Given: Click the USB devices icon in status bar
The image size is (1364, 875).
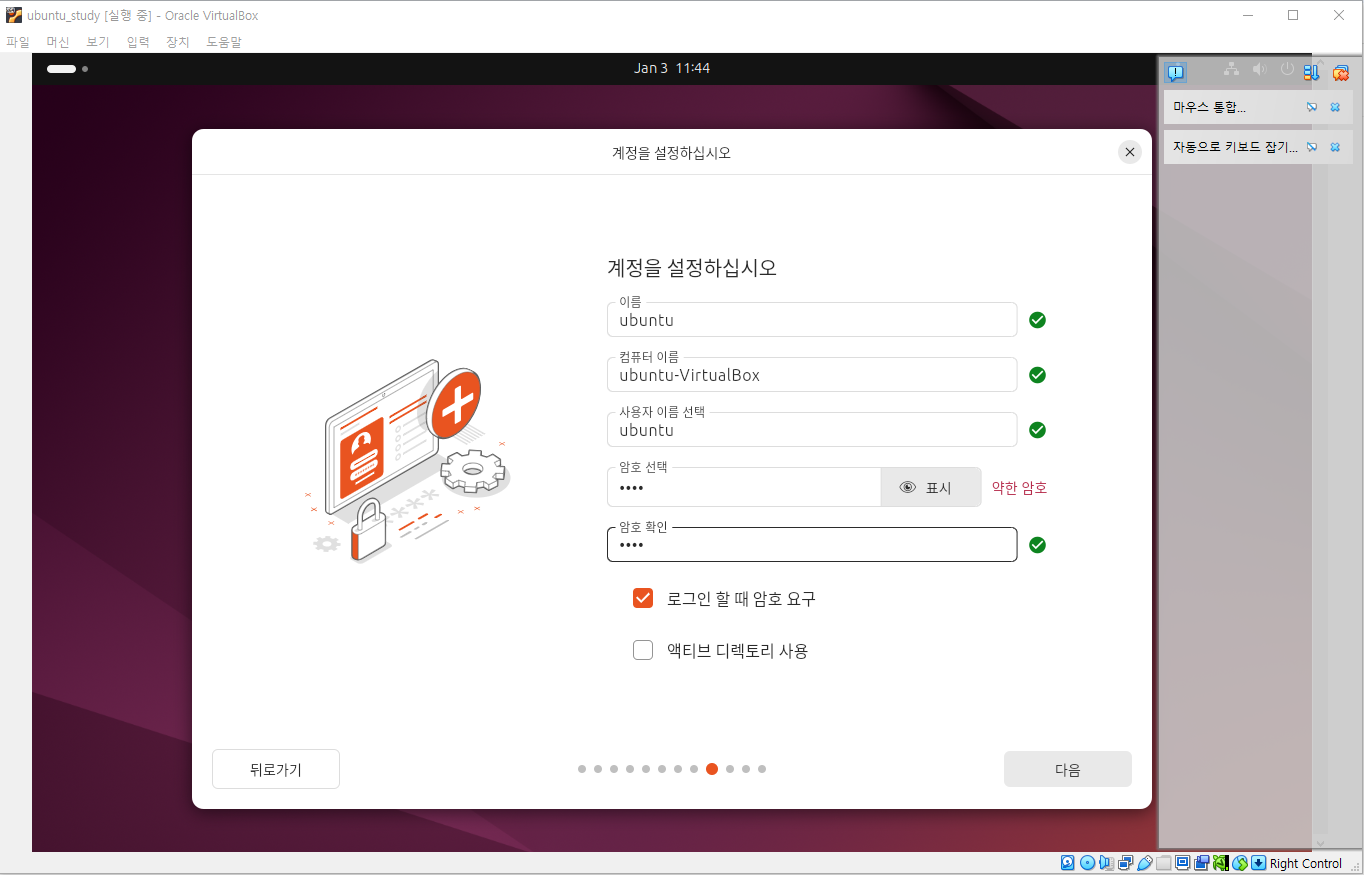Looking at the screenshot, I should coord(1145,863).
